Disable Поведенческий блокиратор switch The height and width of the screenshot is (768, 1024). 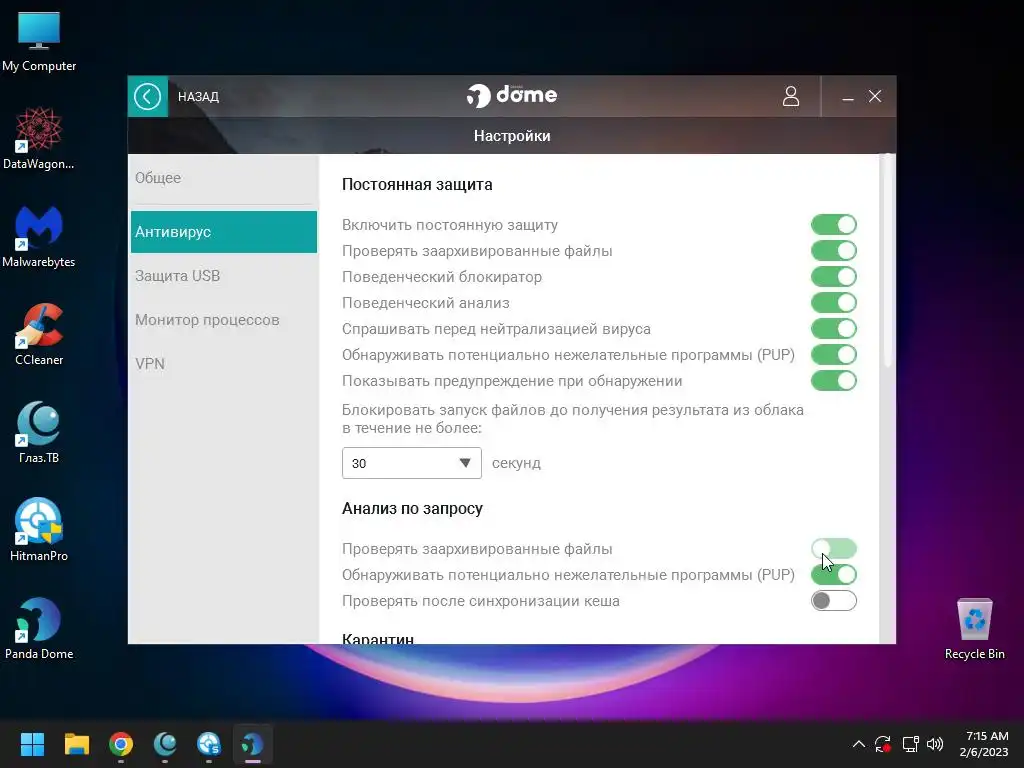click(x=834, y=277)
